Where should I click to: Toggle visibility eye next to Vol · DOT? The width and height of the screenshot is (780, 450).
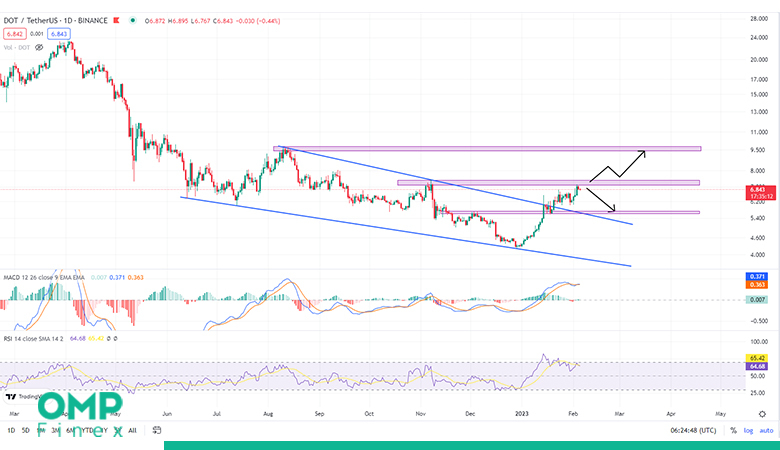[x=39, y=48]
